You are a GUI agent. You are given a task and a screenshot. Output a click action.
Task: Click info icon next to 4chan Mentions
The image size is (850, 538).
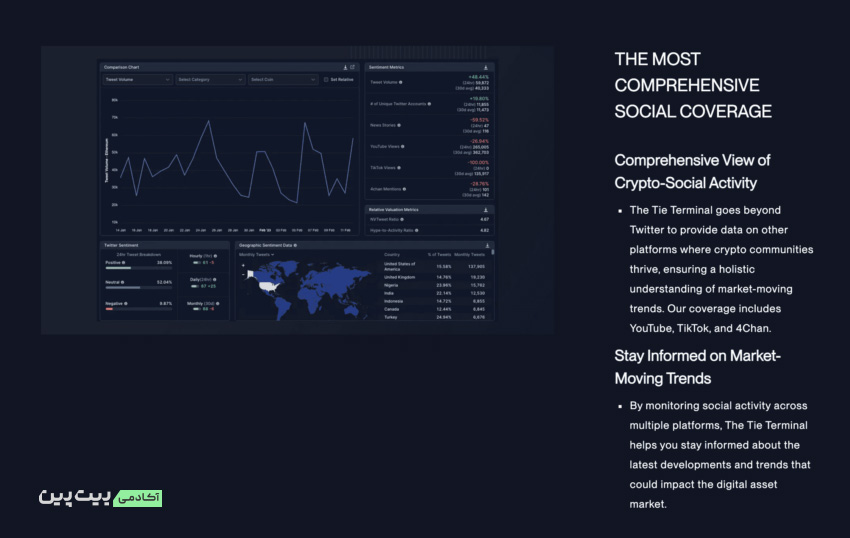pos(404,189)
